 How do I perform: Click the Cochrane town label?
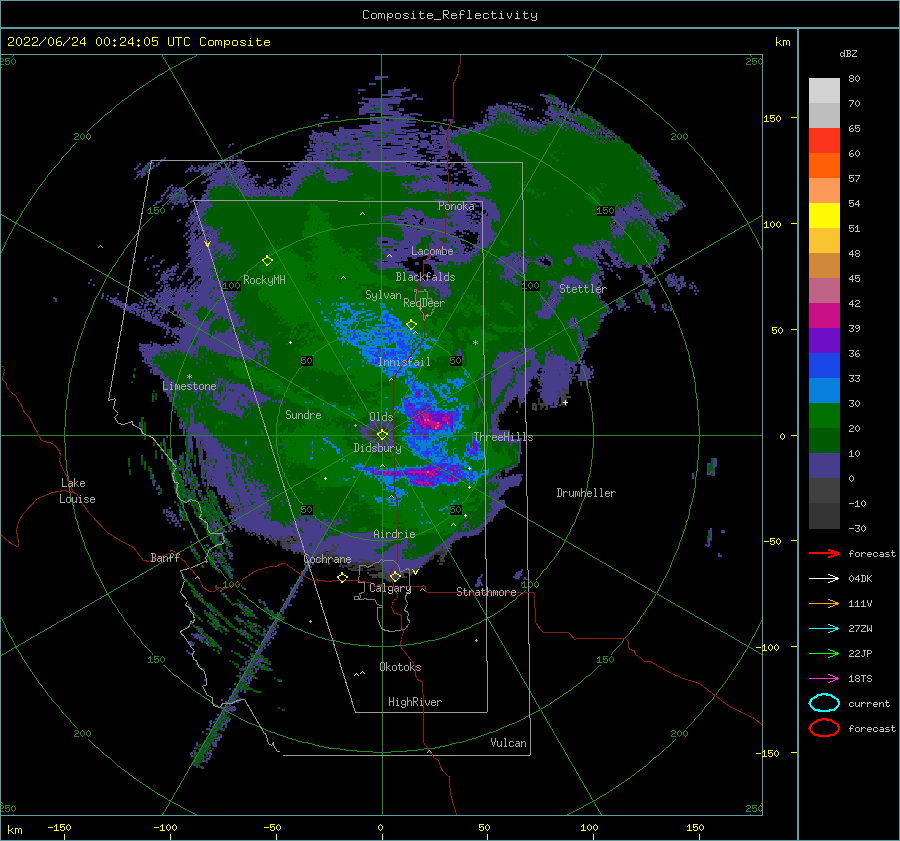tap(327, 559)
